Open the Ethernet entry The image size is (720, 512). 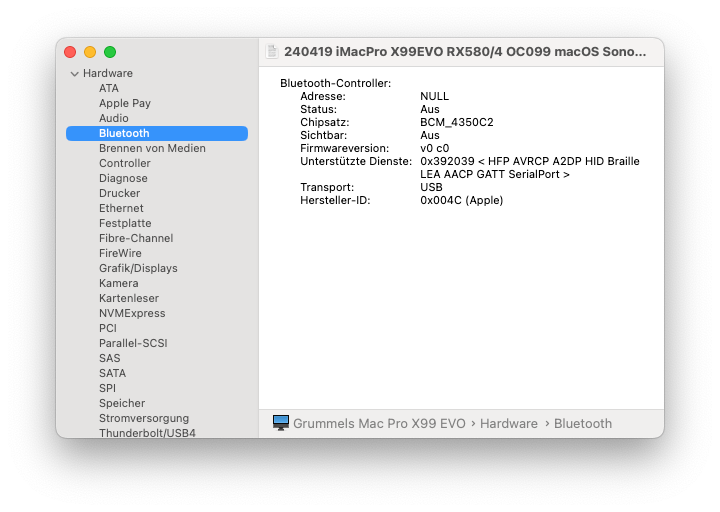[x=121, y=208]
